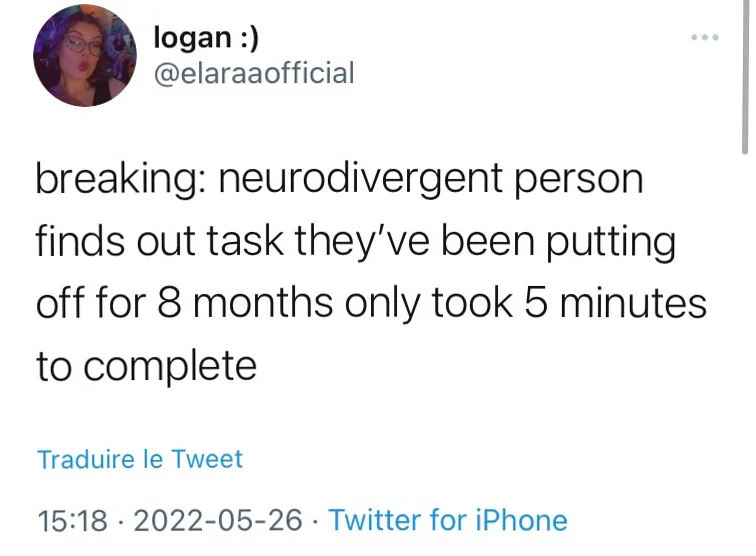Image resolution: width=756 pixels, height=556 pixels.
Task: Open the 'logan :)' display name profile
Action: (x=206, y=38)
